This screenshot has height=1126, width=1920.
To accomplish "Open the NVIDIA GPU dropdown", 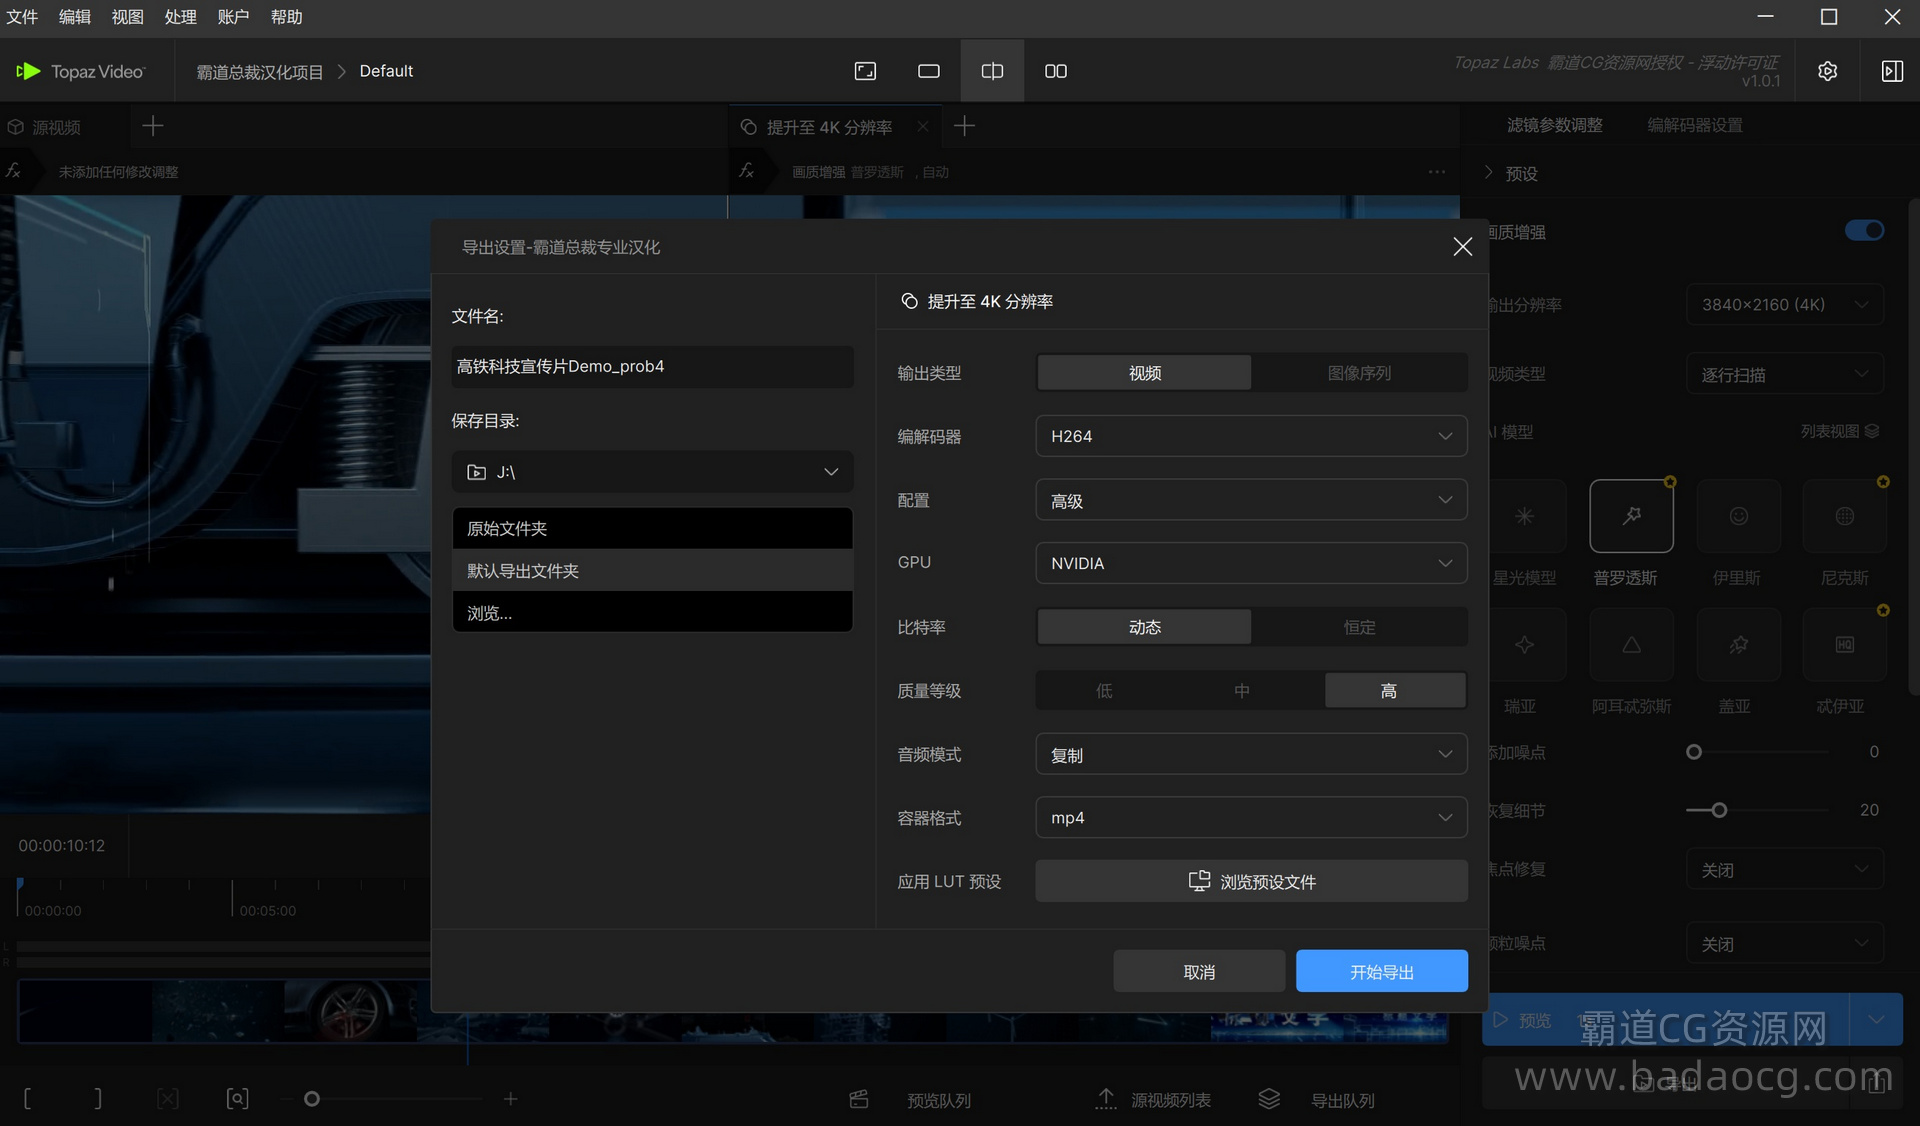I will pos(1250,563).
